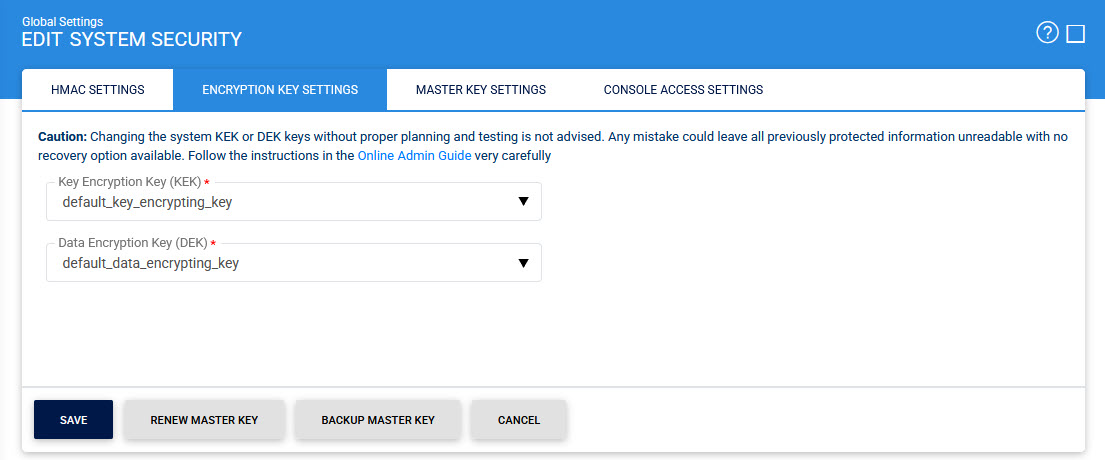This screenshot has height=460, width=1105.
Task: Cancel editing system security
Action: click(x=519, y=420)
